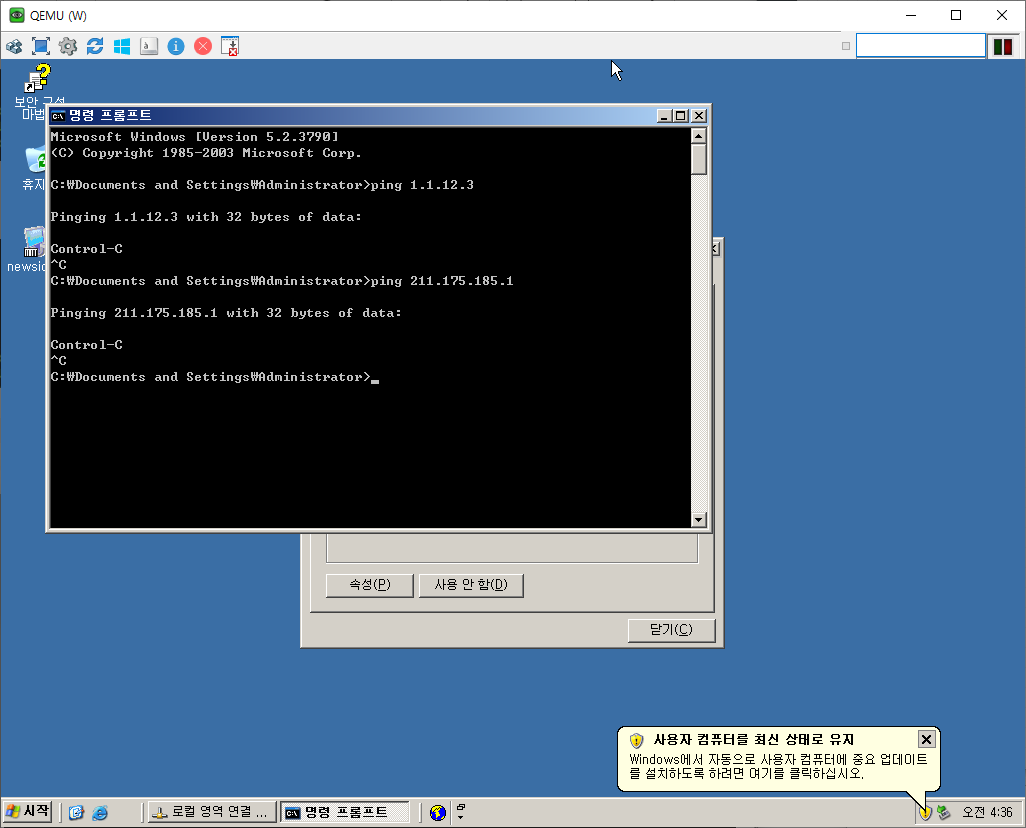Click the globe language bar icon in the taskbar
Viewport: 1026px width, 828px height.
point(438,813)
